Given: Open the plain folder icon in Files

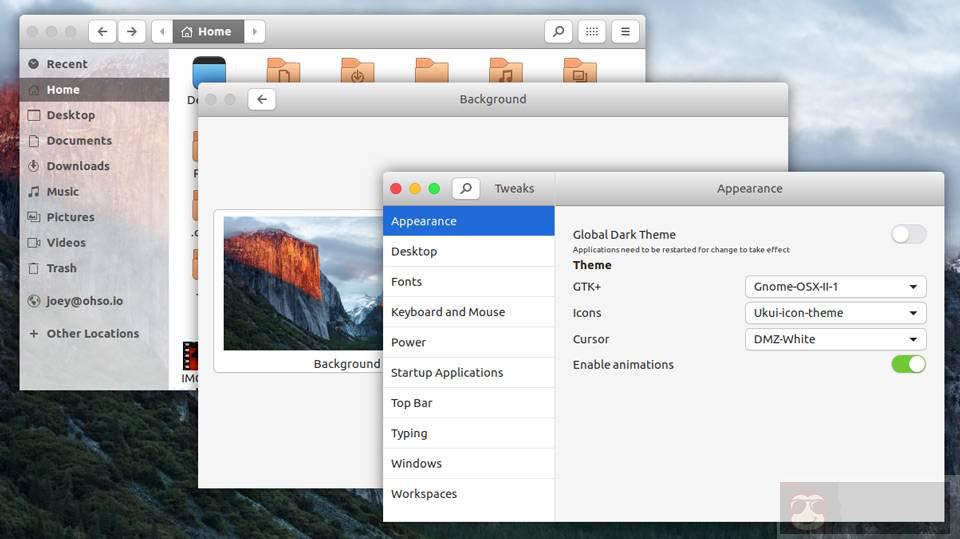Looking at the screenshot, I should 432,70.
